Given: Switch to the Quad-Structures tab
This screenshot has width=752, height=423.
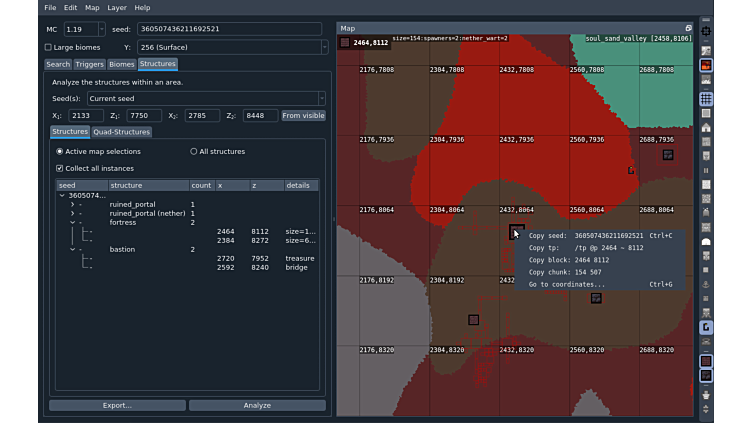Looking at the screenshot, I should point(121,131).
